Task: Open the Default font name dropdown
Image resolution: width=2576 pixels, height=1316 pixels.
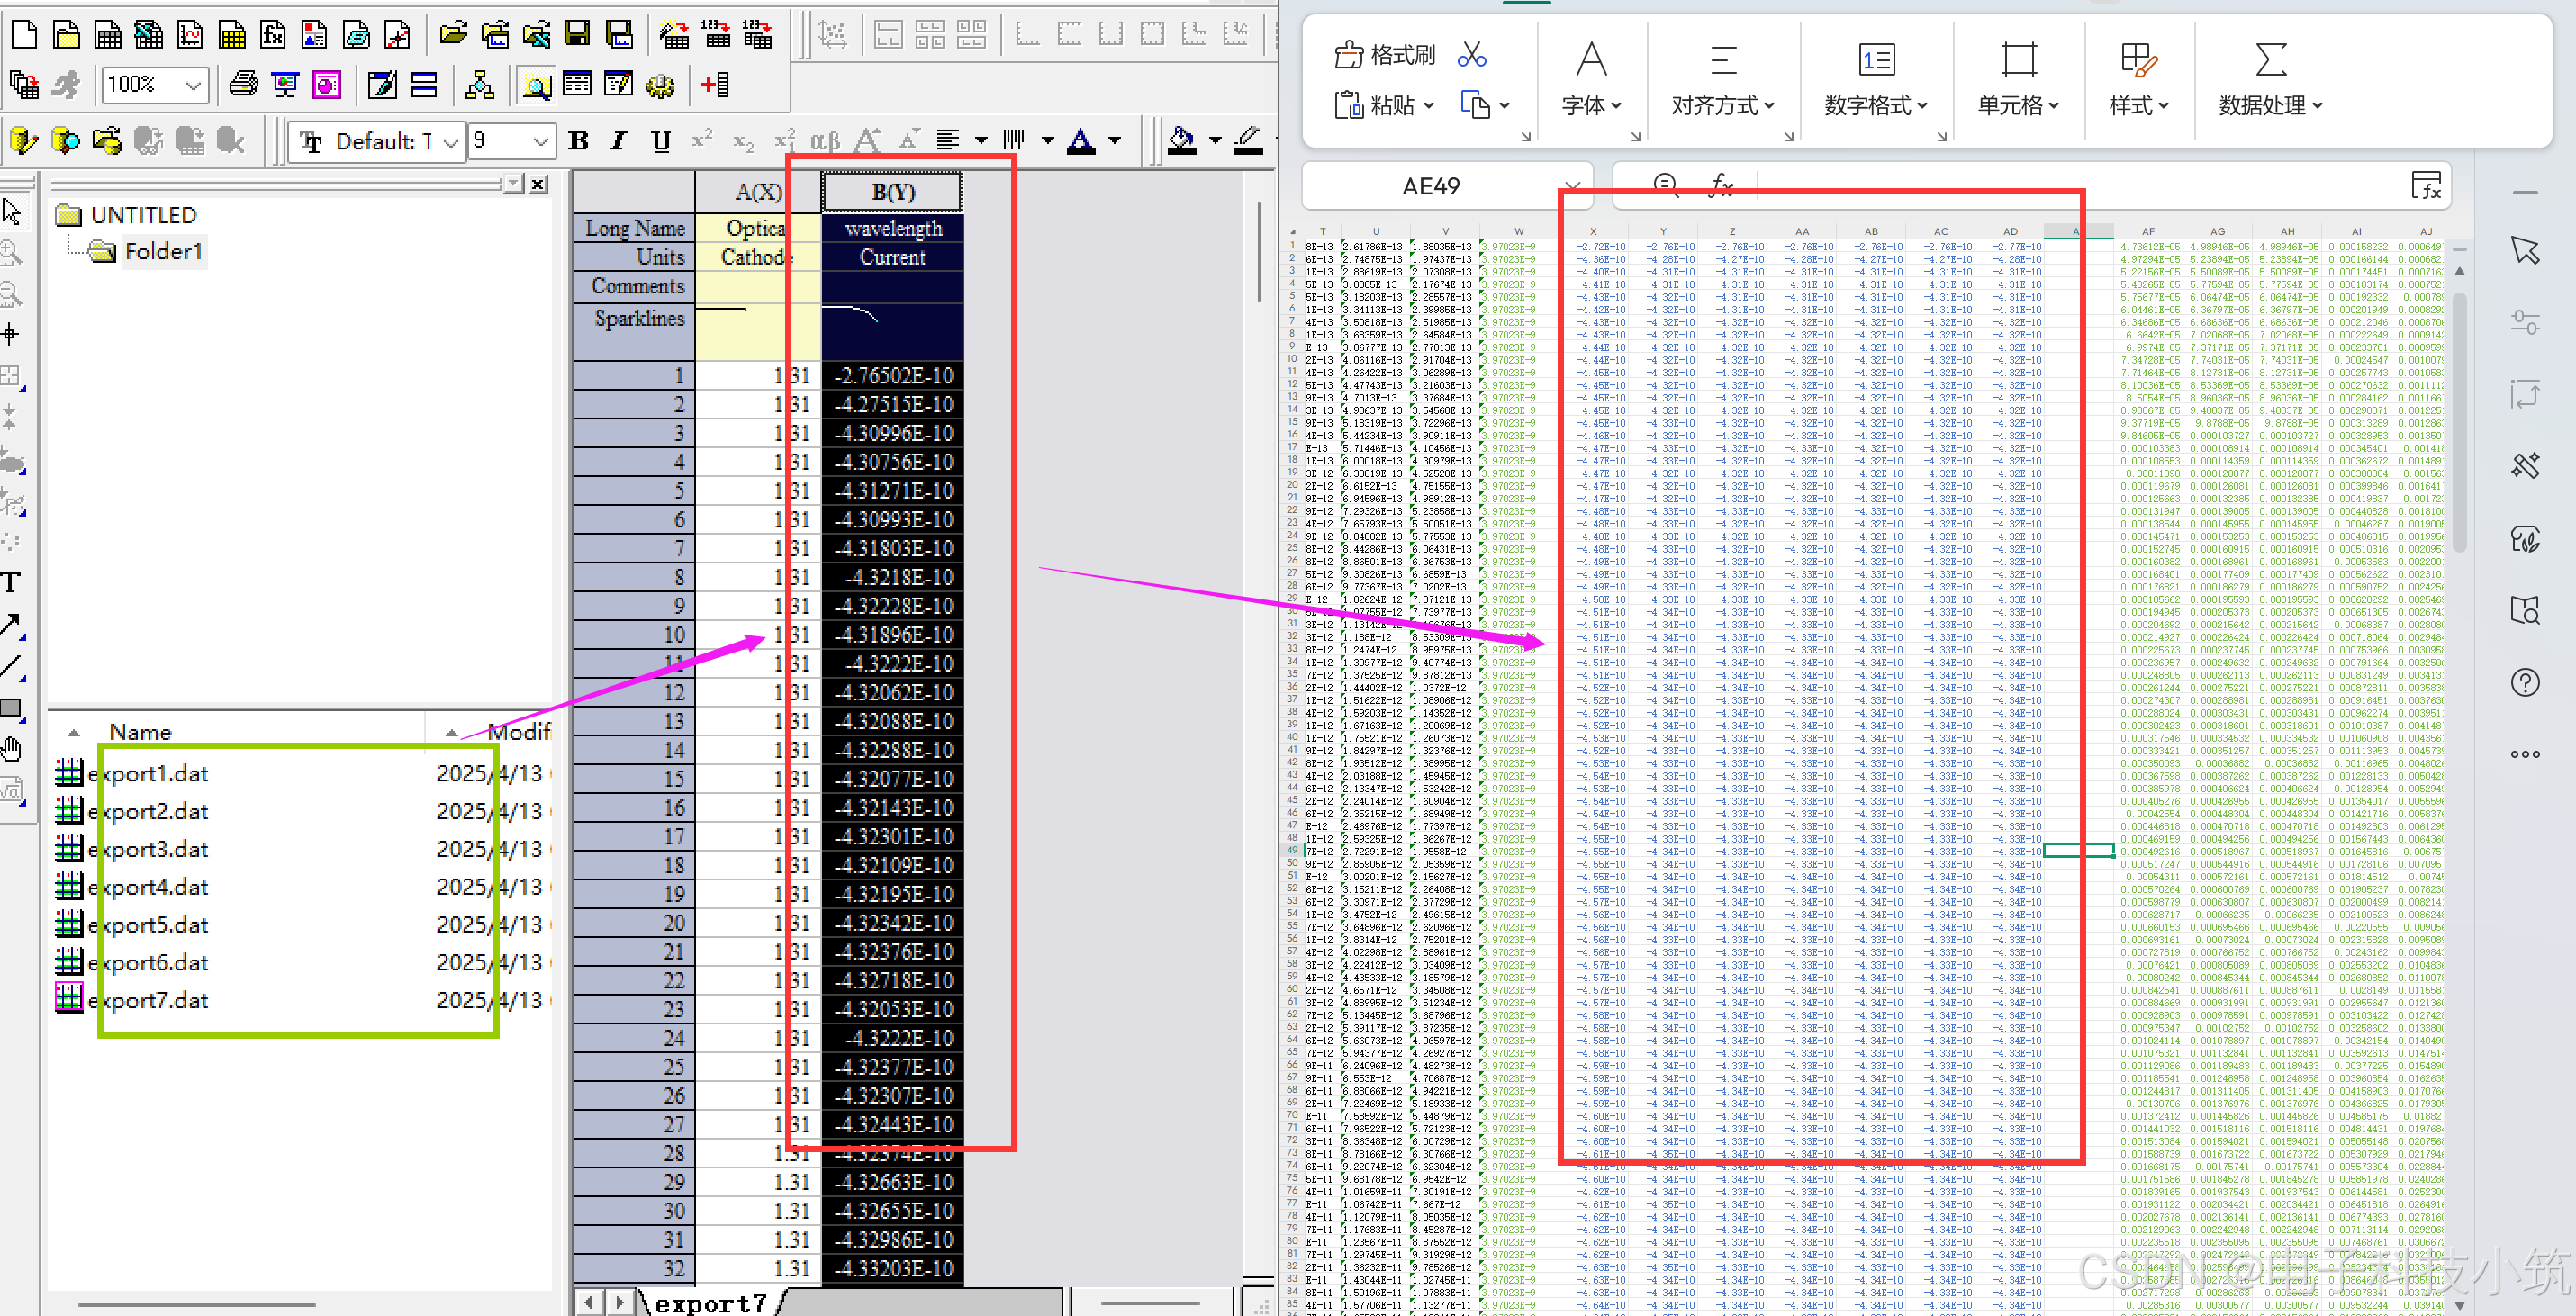Action: (450, 142)
